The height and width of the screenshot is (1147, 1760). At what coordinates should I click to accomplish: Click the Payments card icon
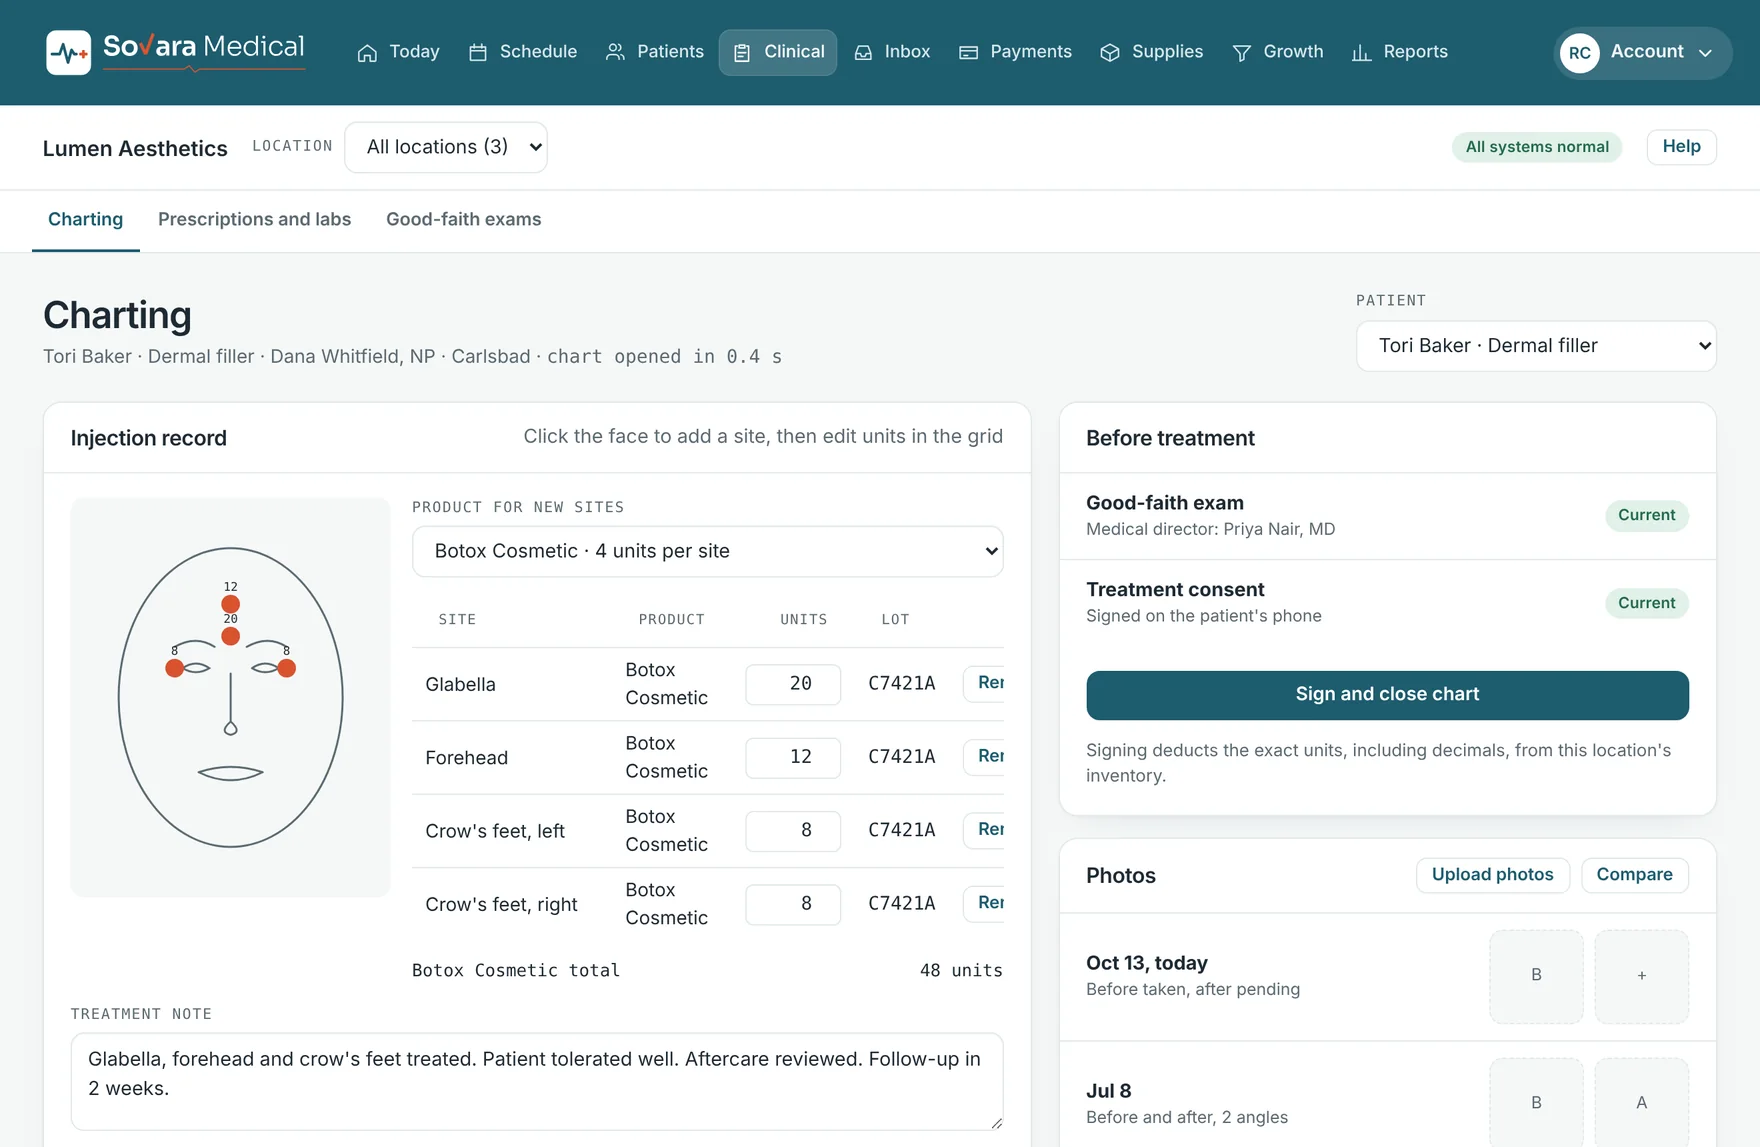tap(968, 53)
